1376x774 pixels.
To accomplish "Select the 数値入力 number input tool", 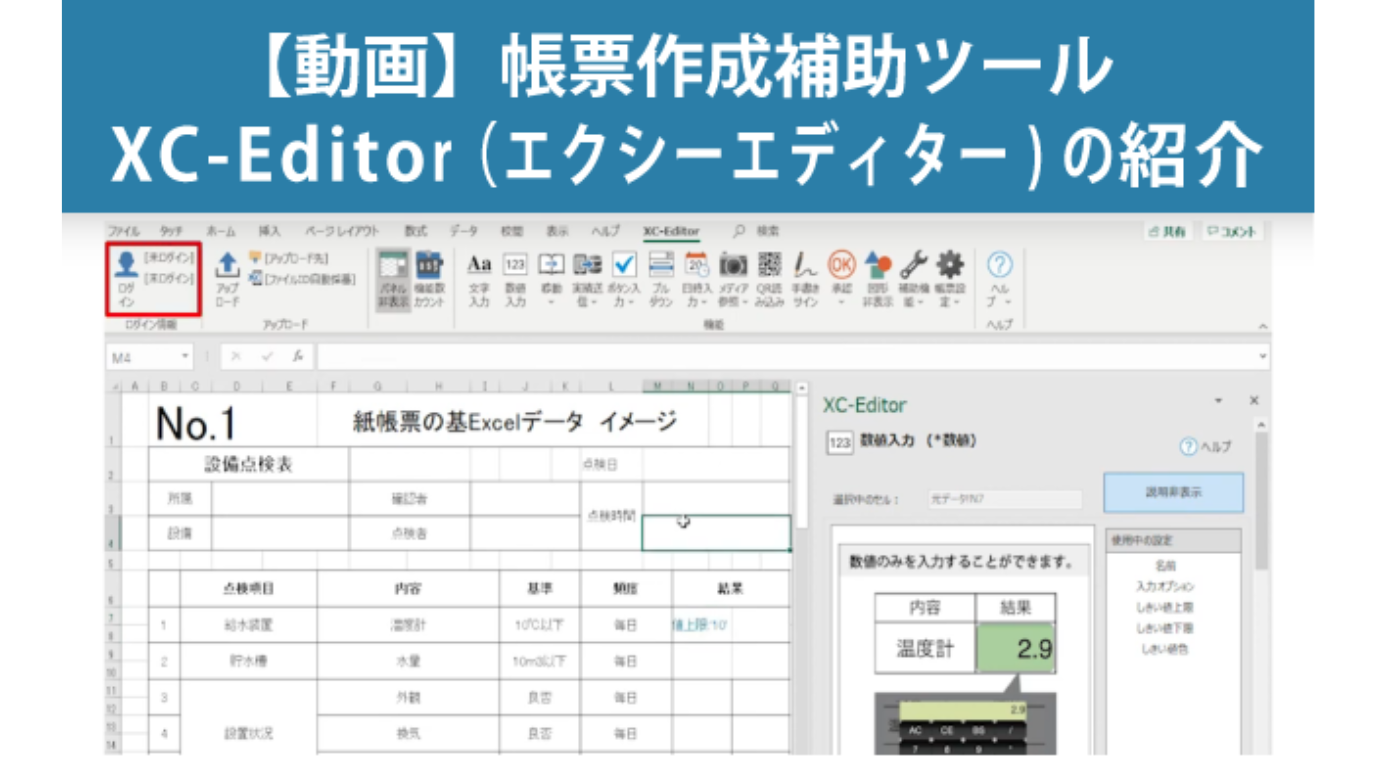I will (x=515, y=264).
